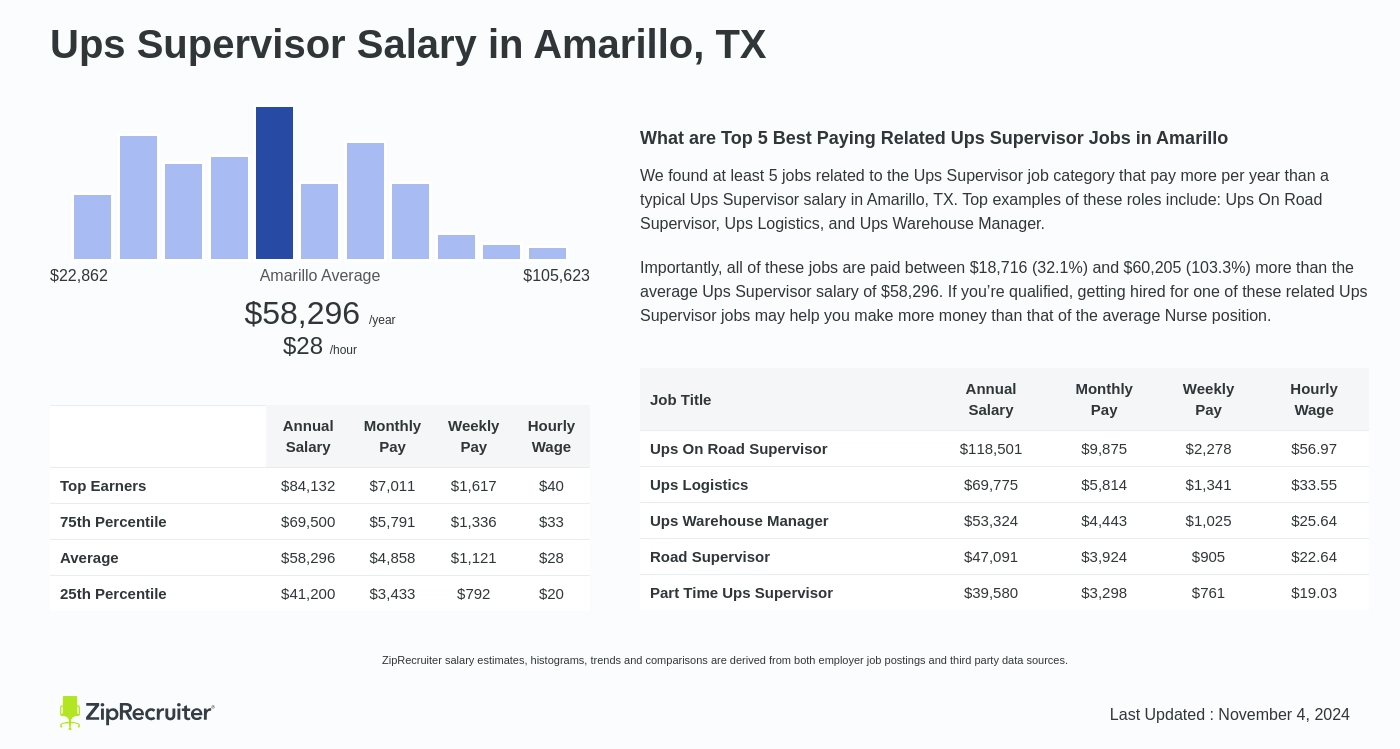Click the Top Earners row label
The width and height of the screenshot is (1400, 749).
click(103, 485)
